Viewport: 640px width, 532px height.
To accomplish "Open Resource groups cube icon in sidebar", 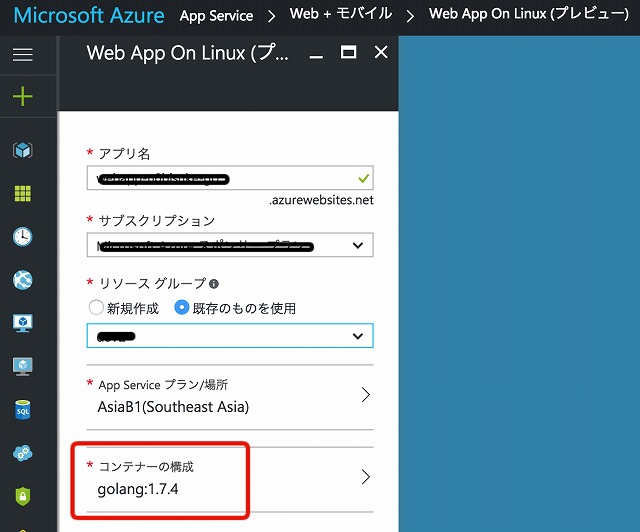I will [x=22, y=150].
